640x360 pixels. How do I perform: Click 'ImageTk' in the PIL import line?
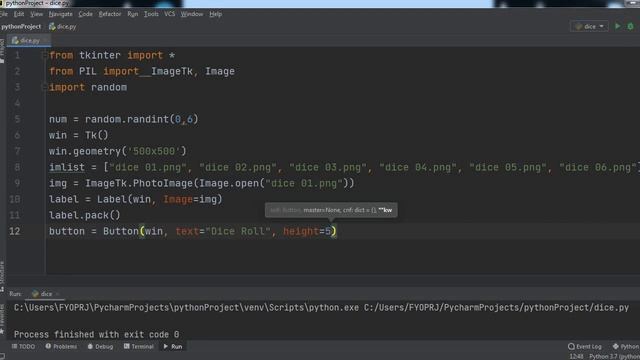coord(172,71)
